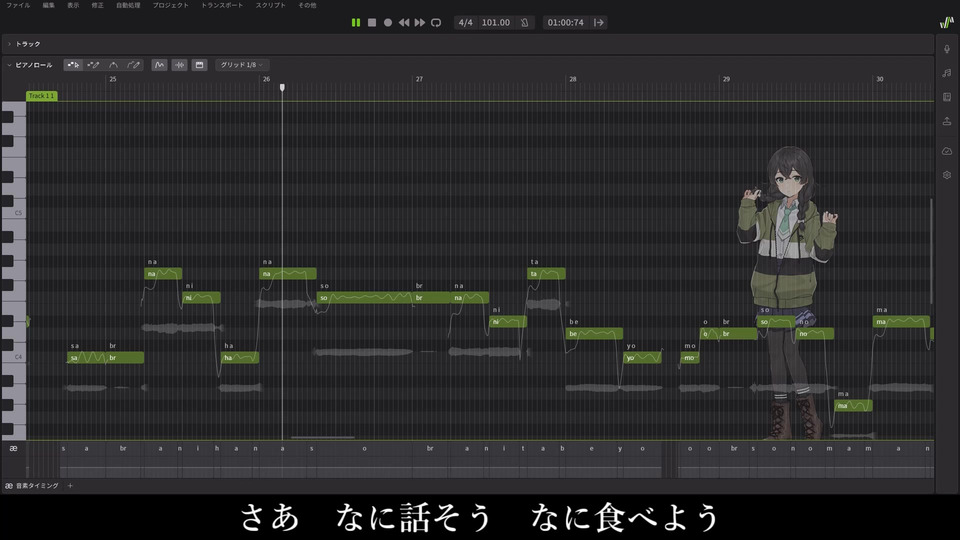This screenshot has height=540, width=960.
Task: Click the jump-to-position arrow beside the time
Action: pos(599,23)
